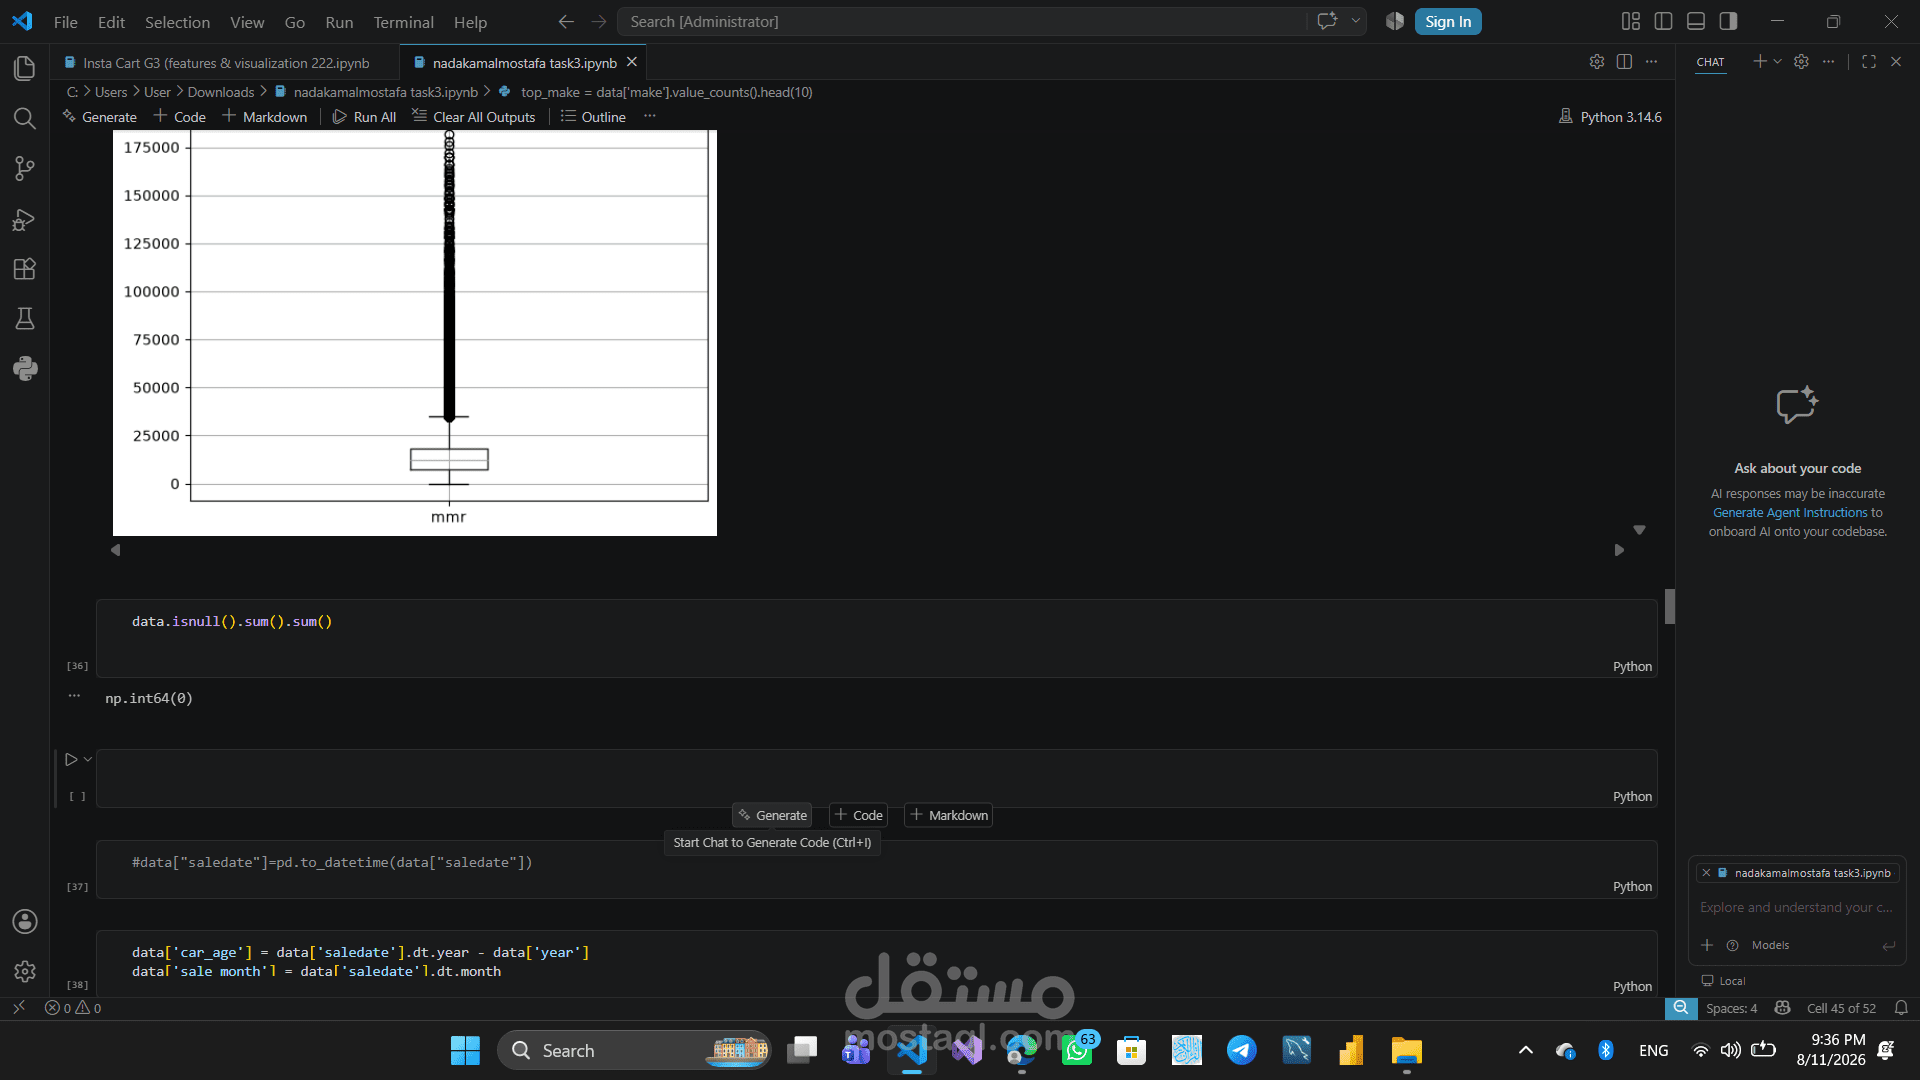Go back with the navigation arrow

(x=566, y=21)
